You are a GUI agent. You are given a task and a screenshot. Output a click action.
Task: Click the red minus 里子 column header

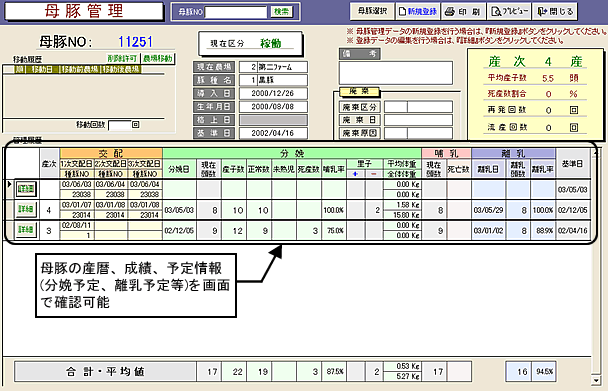pyautogui.click(x=374, y=174)
